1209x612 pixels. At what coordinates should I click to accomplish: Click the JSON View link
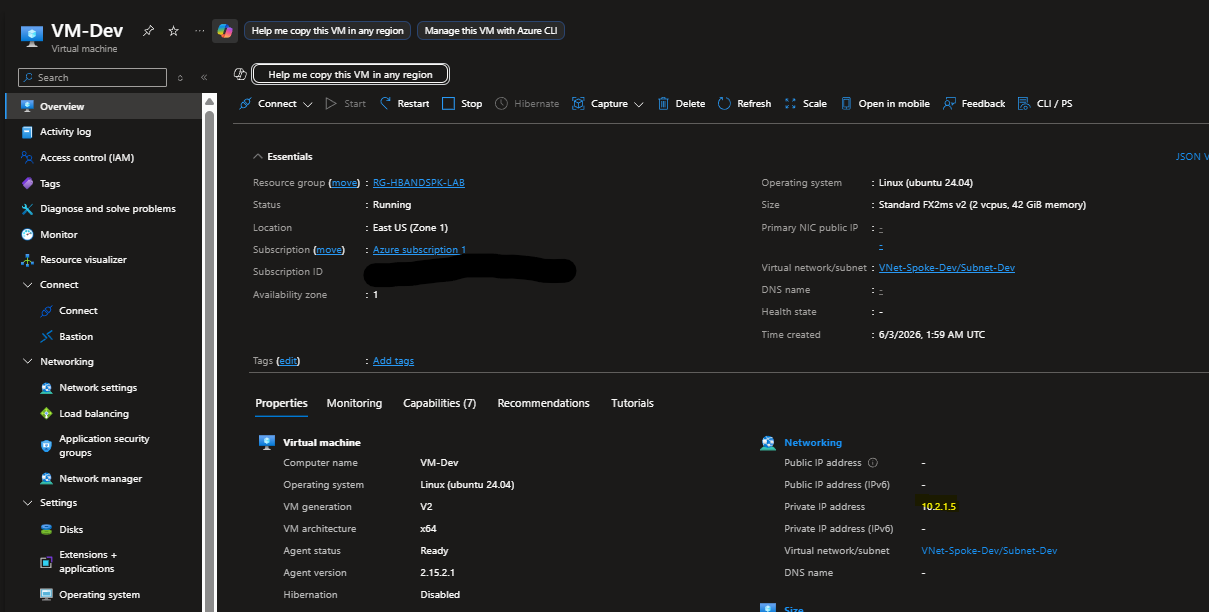(1192, 157)
